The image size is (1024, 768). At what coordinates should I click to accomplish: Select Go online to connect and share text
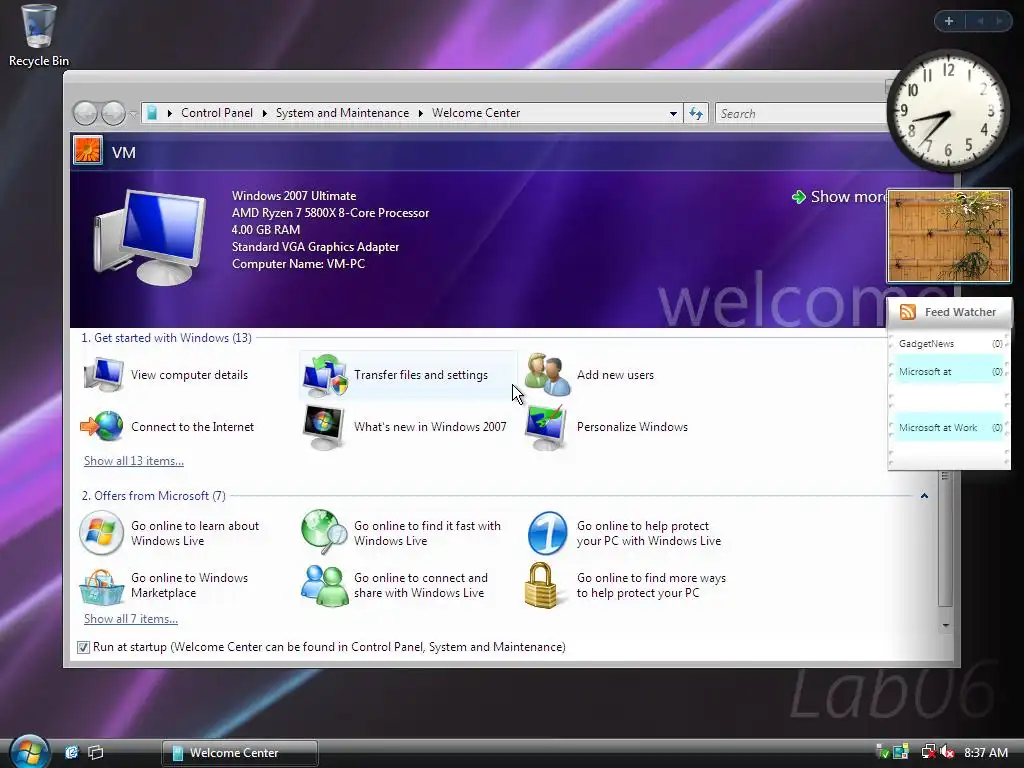click(x=421, y=585)
